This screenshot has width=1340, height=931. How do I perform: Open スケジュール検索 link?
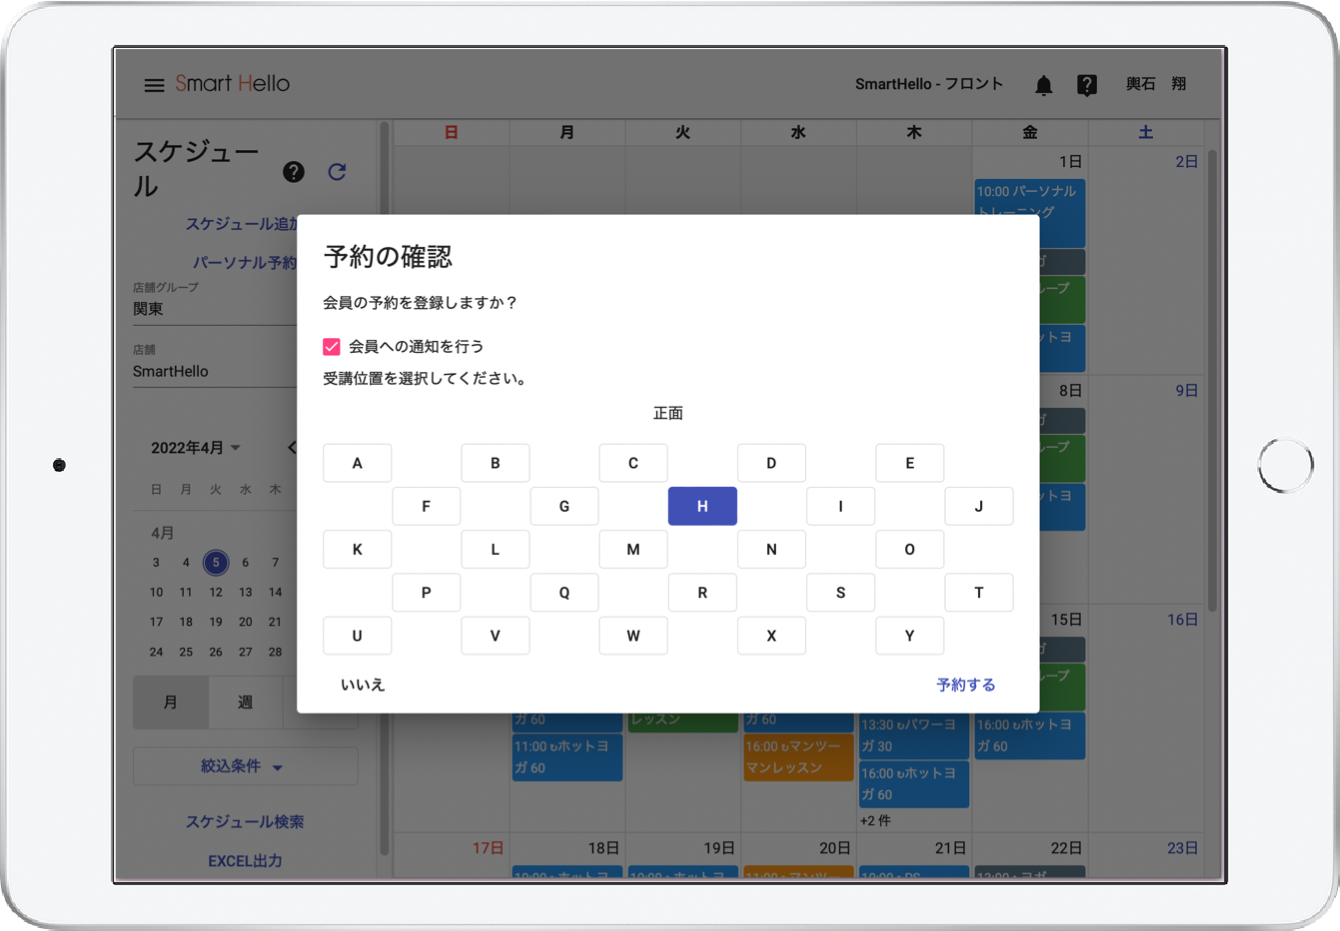(x=245, y=821)
